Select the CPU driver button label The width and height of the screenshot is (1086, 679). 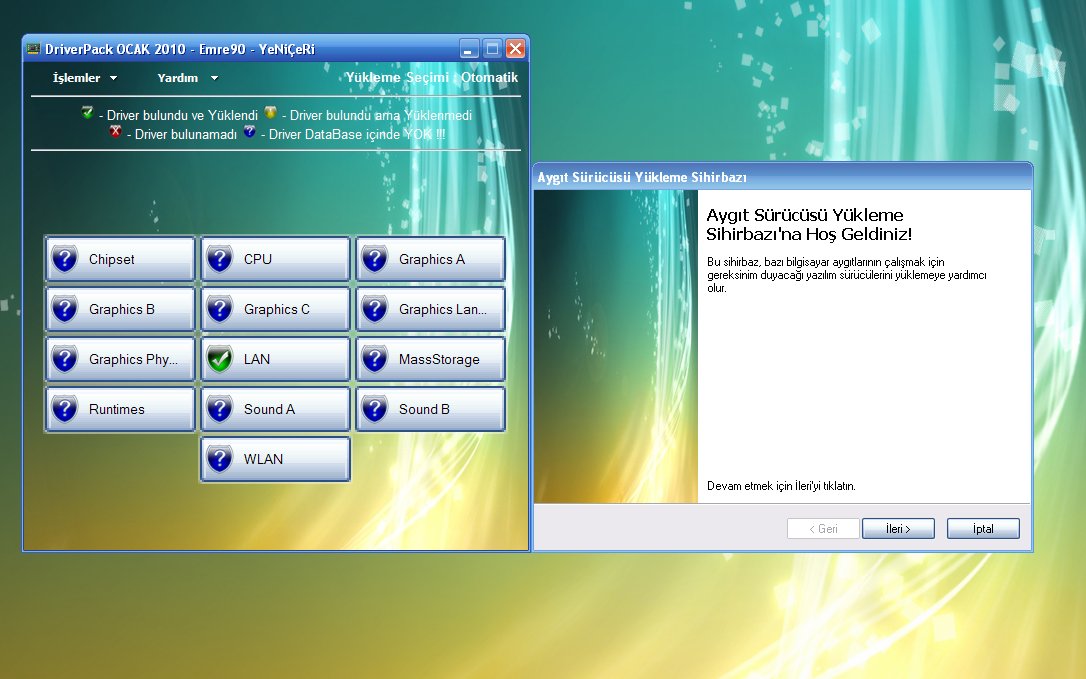(258, 259)
